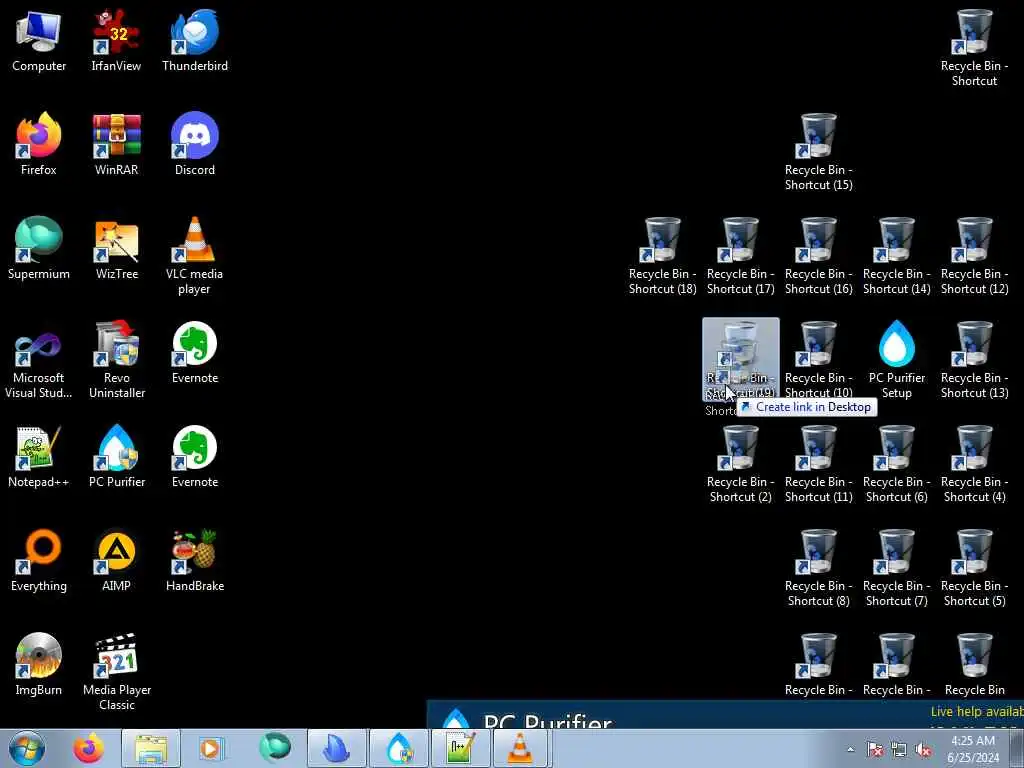Click the Show desktop button at taskbar end
Viewport: 1024px width, 768px height.
coord(1017,748)
